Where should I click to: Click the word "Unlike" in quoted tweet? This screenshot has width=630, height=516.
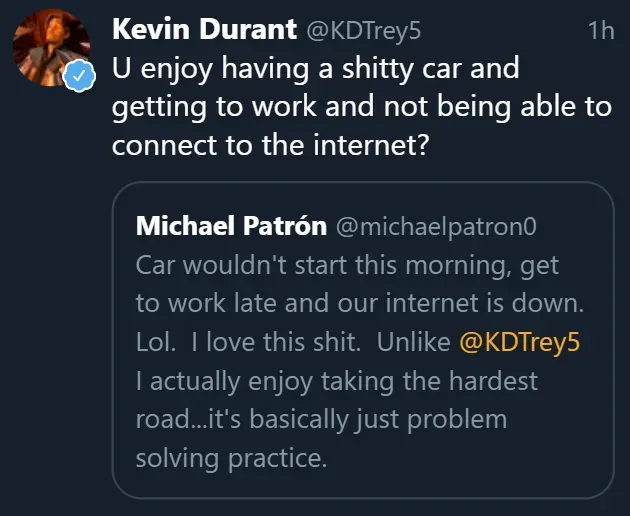pyautogui.click(x=413, y=342)
